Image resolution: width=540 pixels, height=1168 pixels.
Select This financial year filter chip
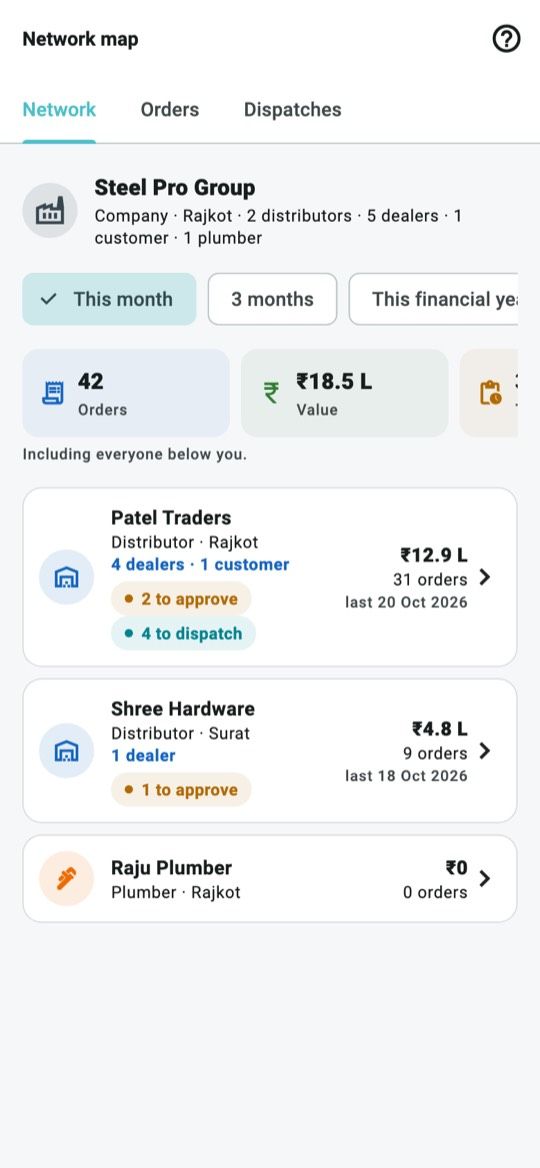point(433,299)
